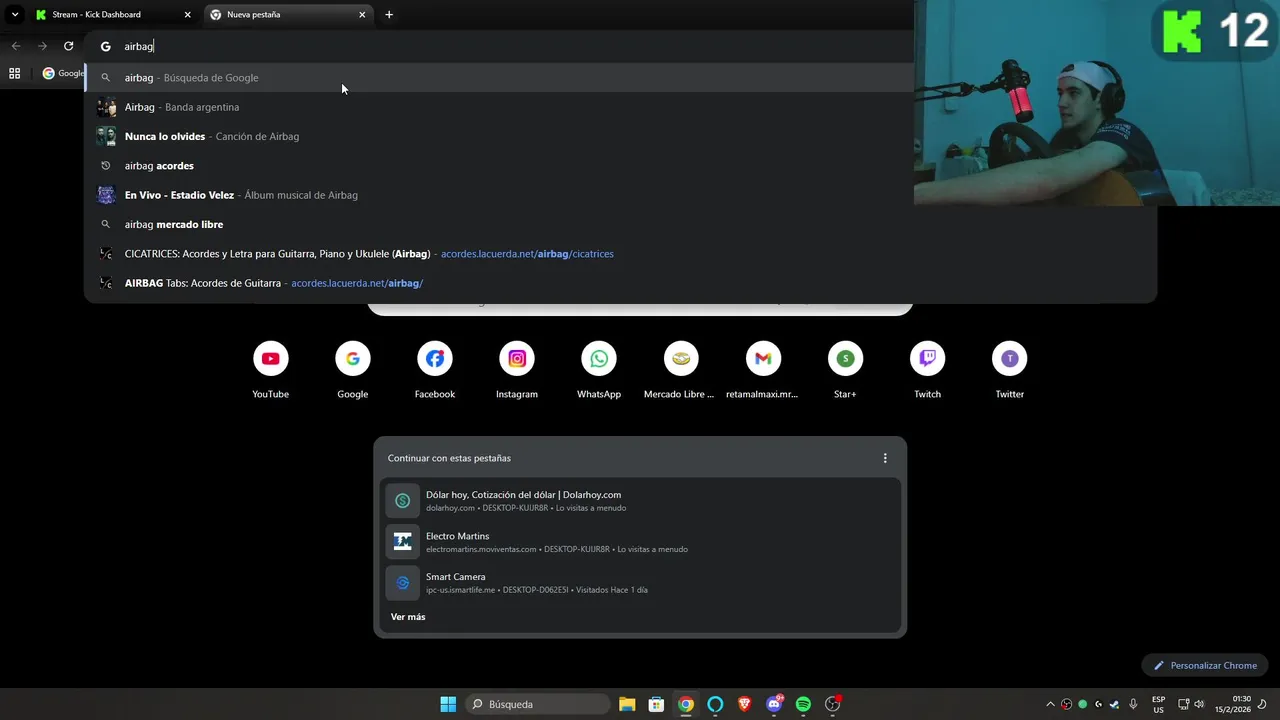Viewport: 1280px width, 720px height.
Task: Open the tab search dropdown arrow
Action: 15,15
